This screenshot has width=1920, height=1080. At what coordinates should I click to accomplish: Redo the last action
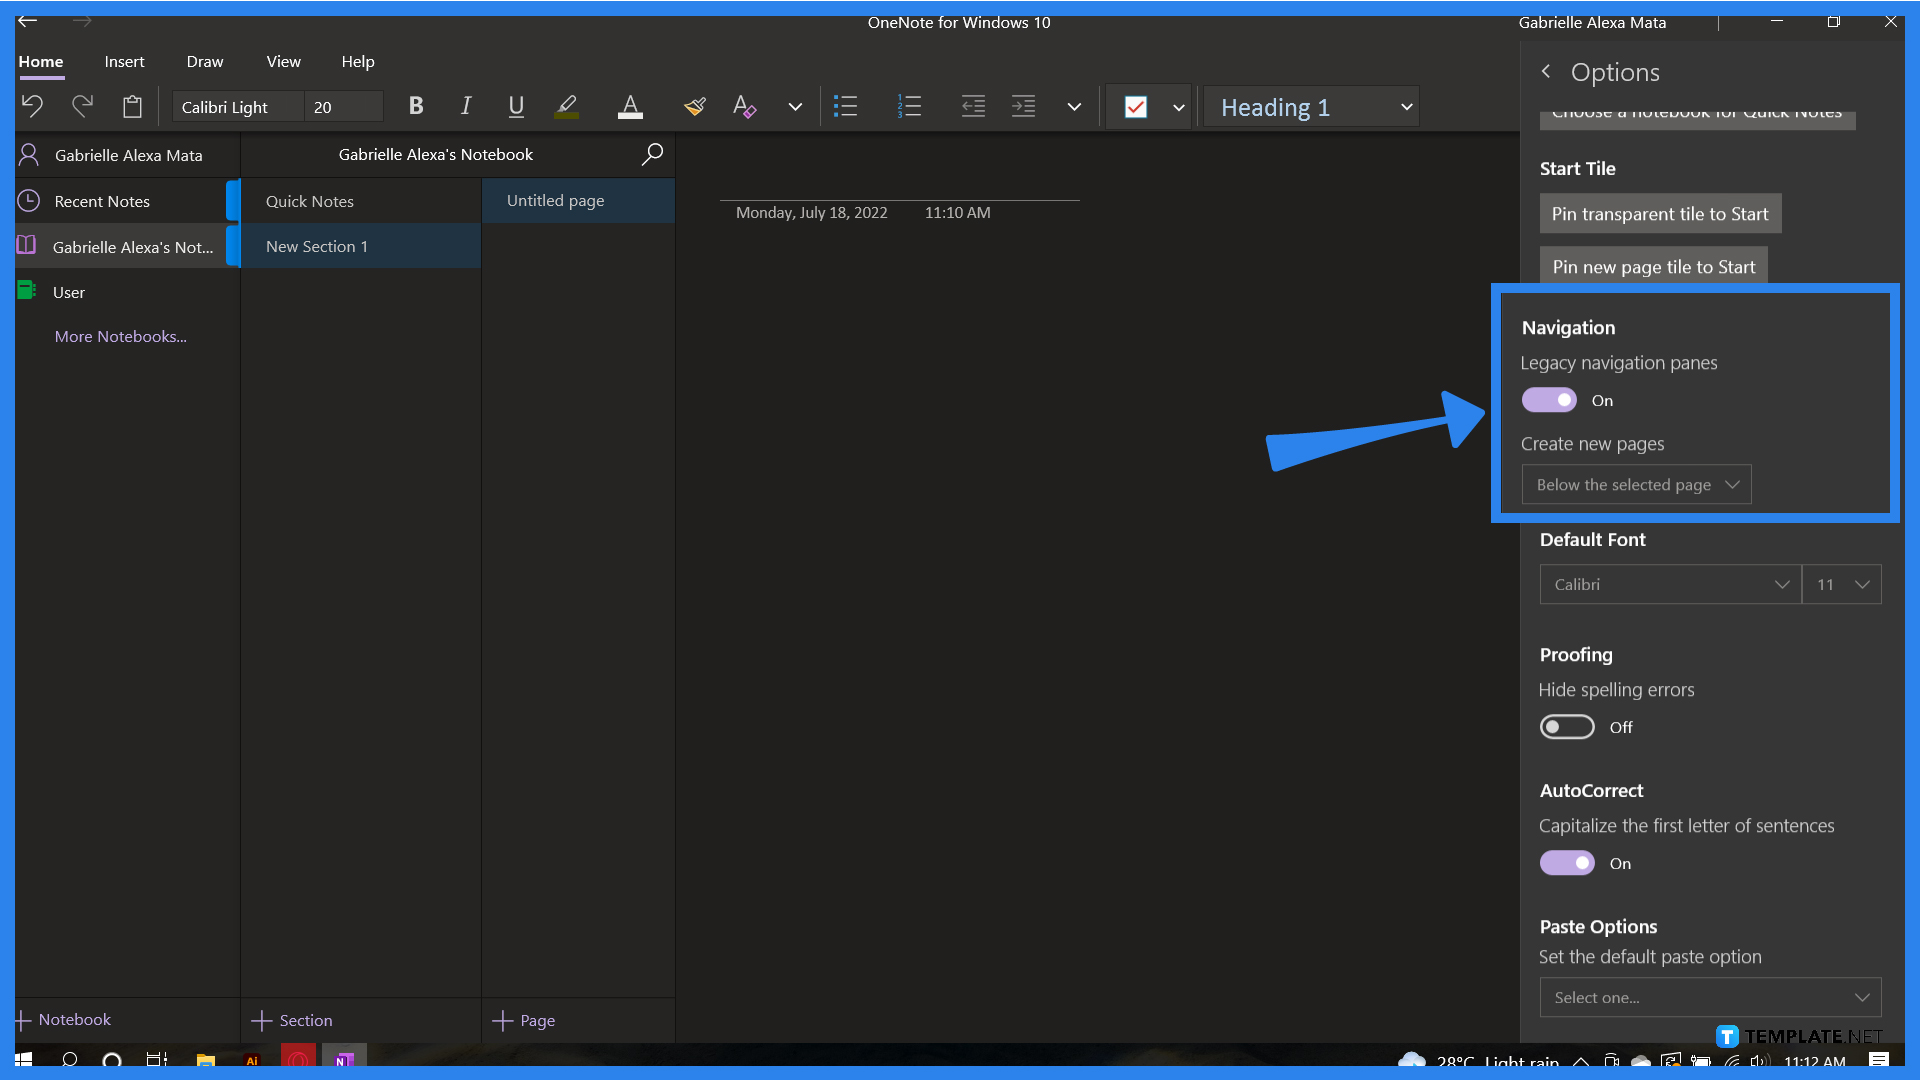tap(82, 105)
